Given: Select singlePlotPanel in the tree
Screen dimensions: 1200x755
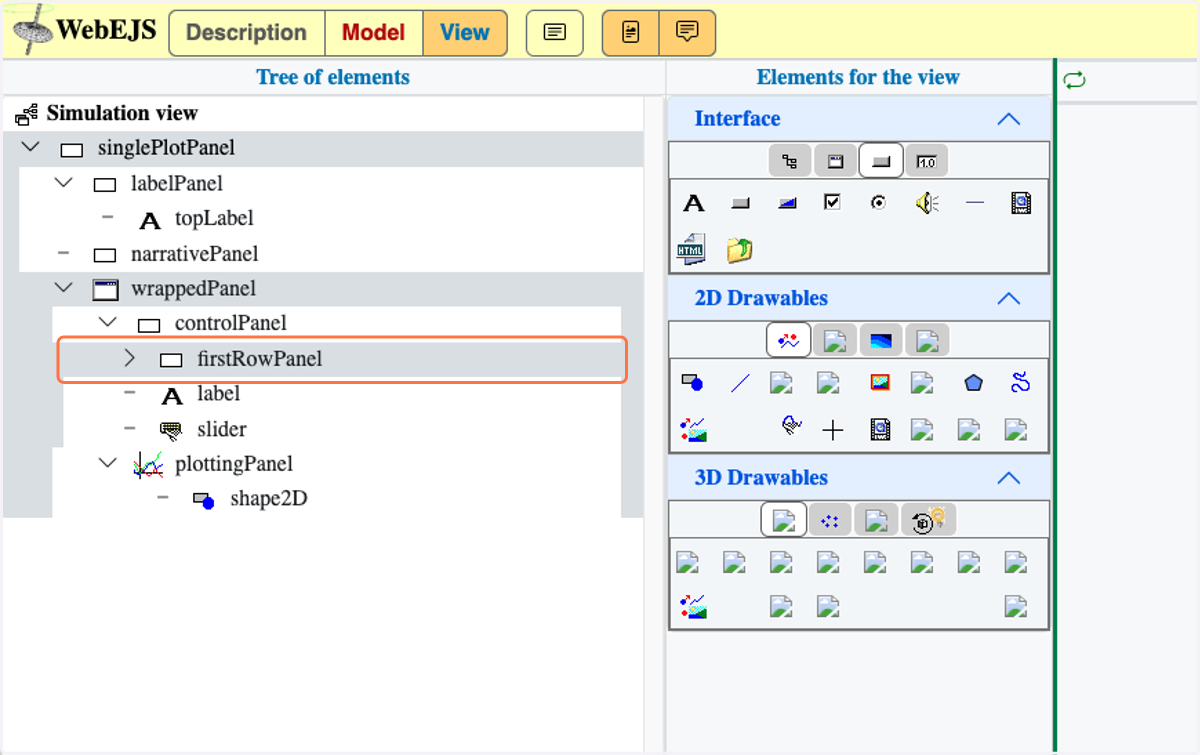Looking at the screenshot, I should click(x=166, y=148).
